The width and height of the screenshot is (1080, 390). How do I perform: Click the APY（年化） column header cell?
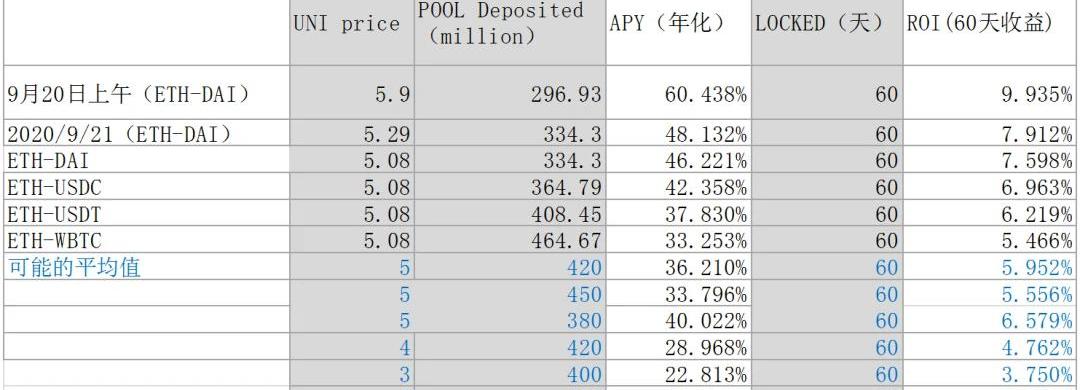[678, 32]
